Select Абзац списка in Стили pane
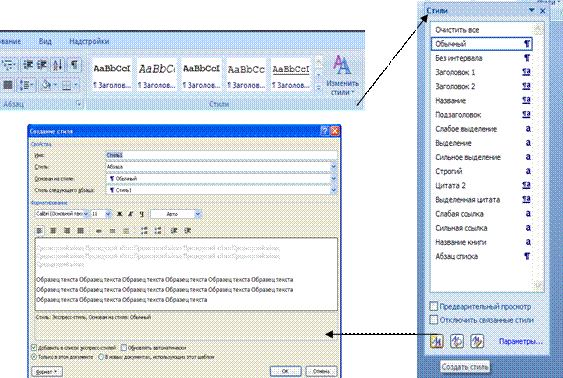The image size is (563, 378). coord(481,256)
